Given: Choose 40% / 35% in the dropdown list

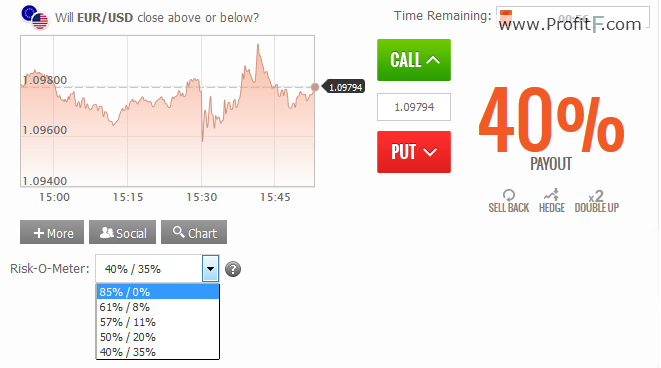Looking at the screenshot, I should click(x=158, y=352).
